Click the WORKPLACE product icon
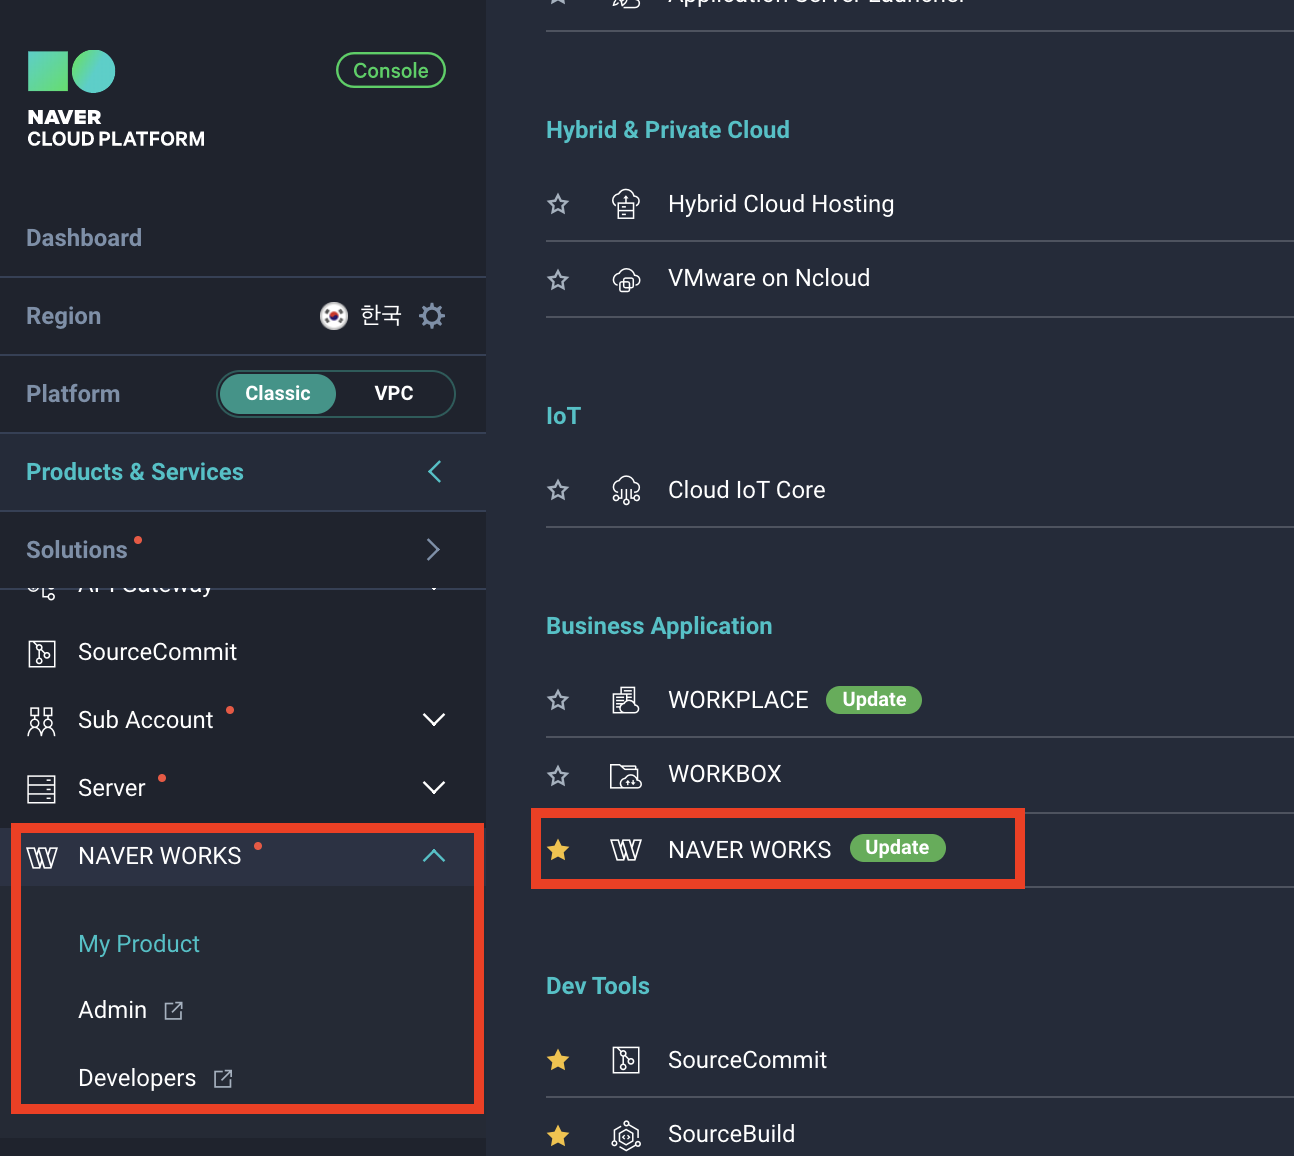Image resolution: width=1294 pixels, height=1156 pixels. [626, 700]
